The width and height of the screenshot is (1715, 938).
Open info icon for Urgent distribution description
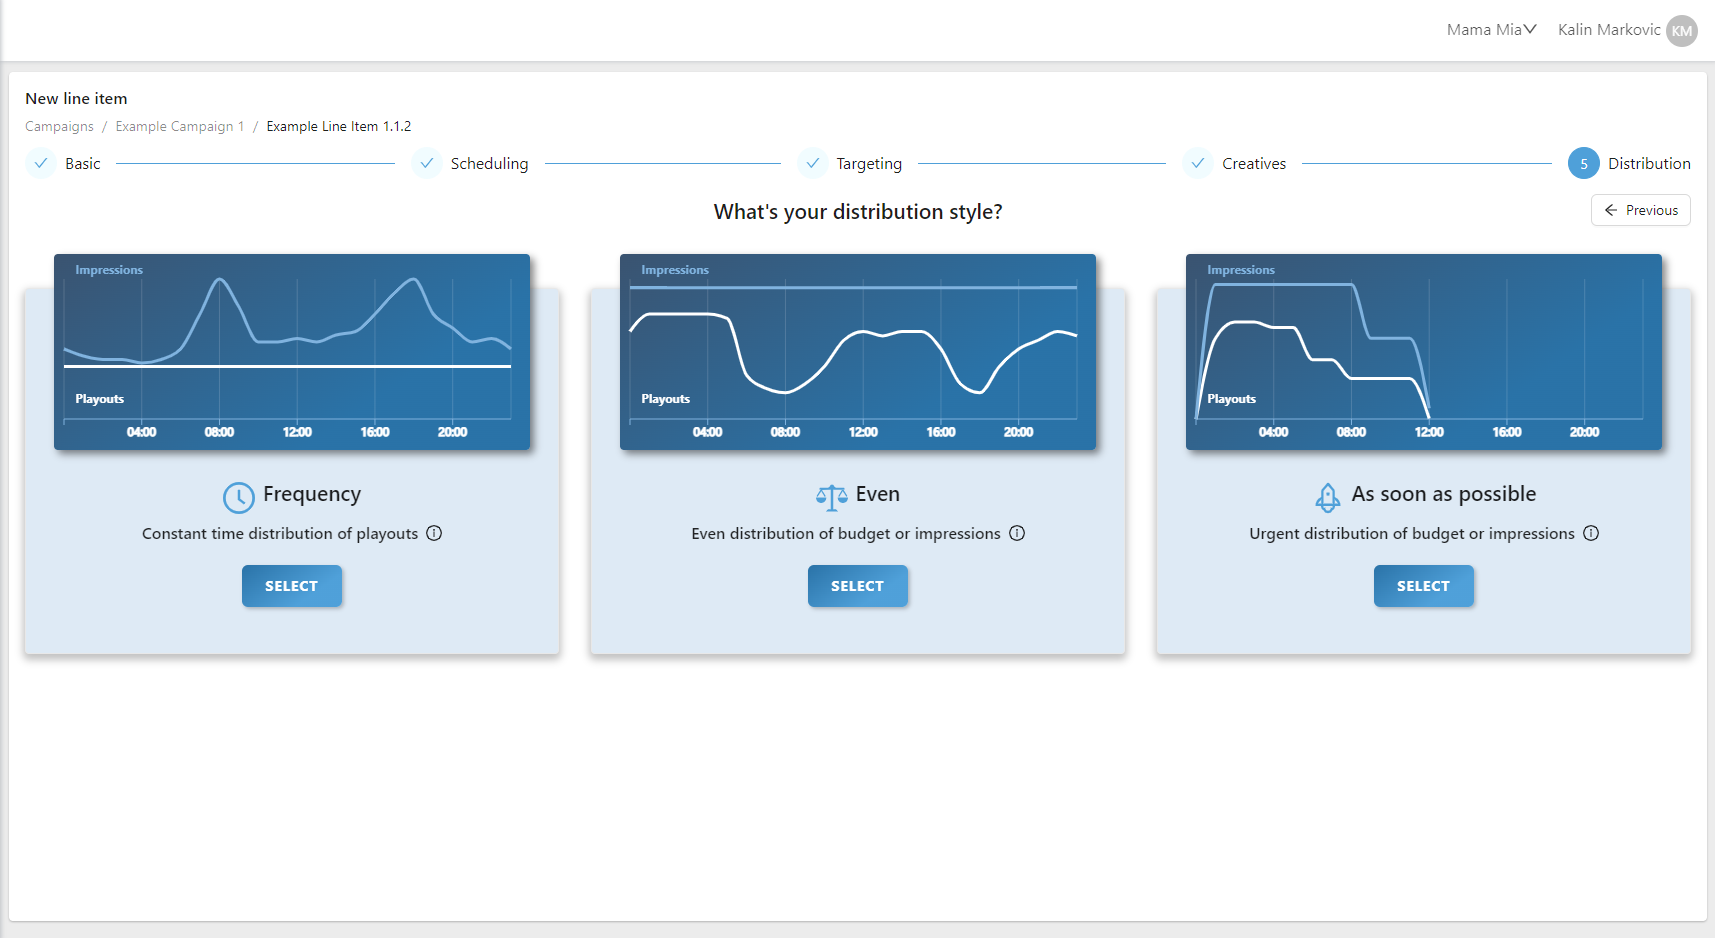point(1591,534)
